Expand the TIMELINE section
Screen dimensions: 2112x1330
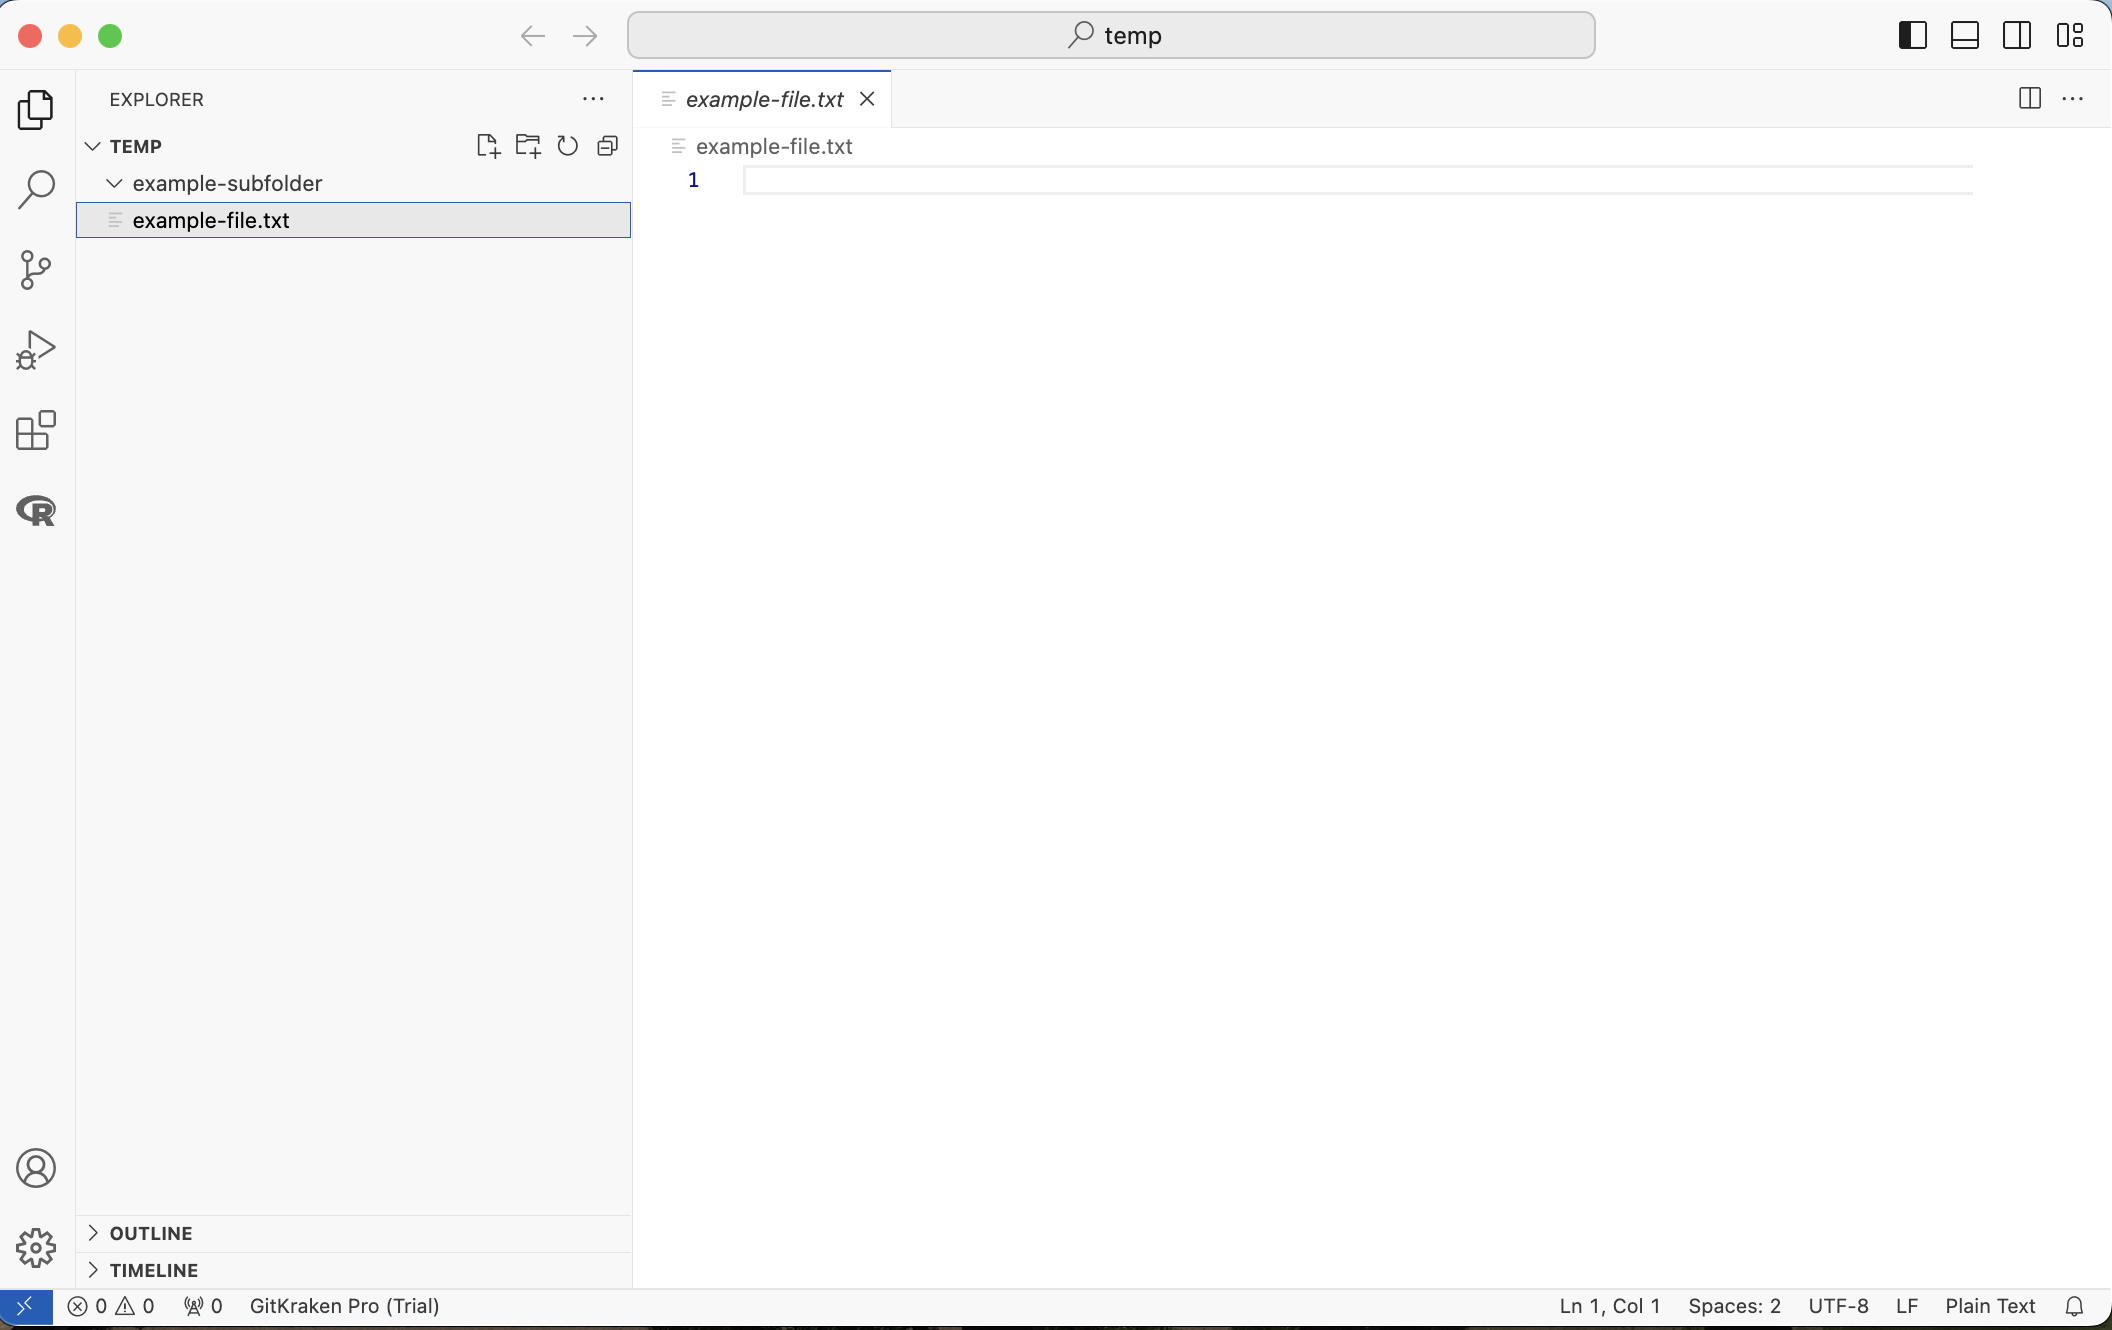point(153,1270)
